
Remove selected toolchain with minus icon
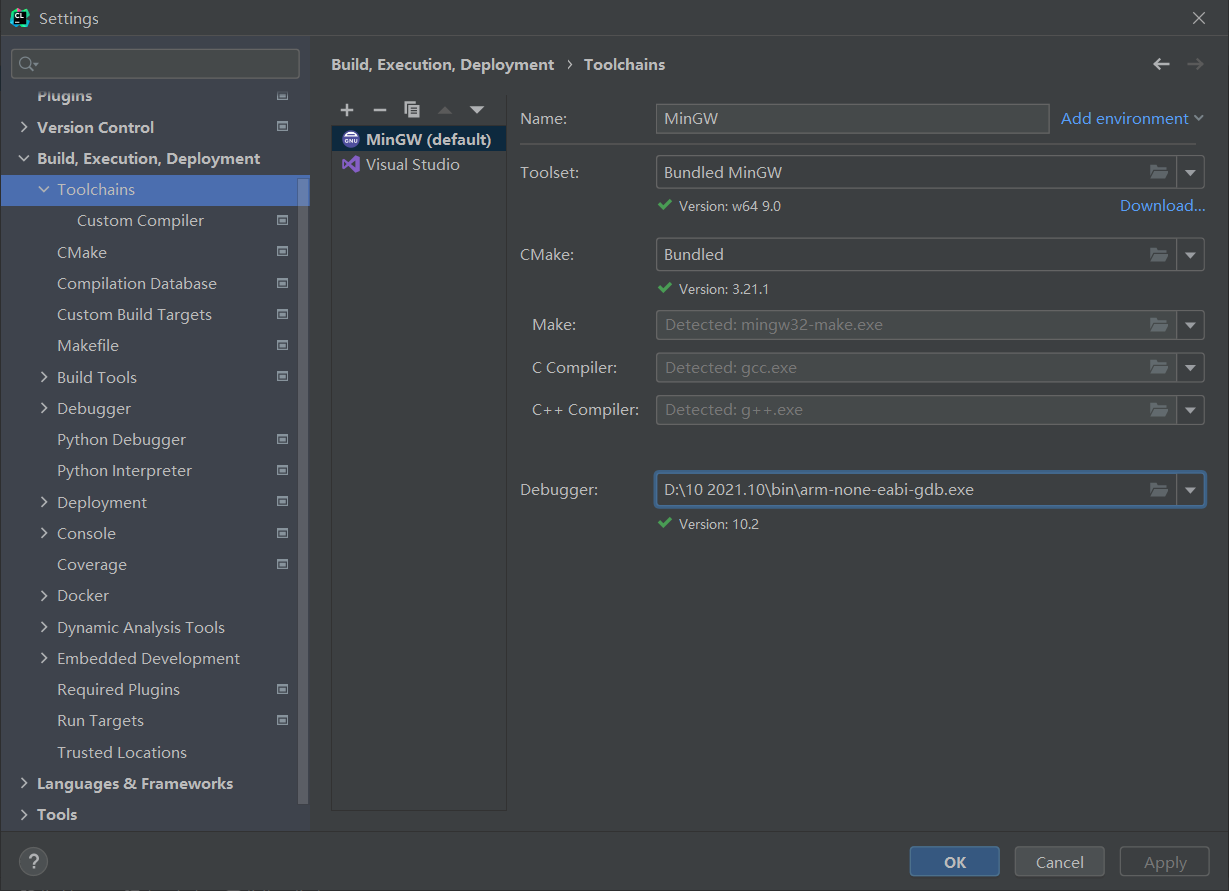pos(379,110)
